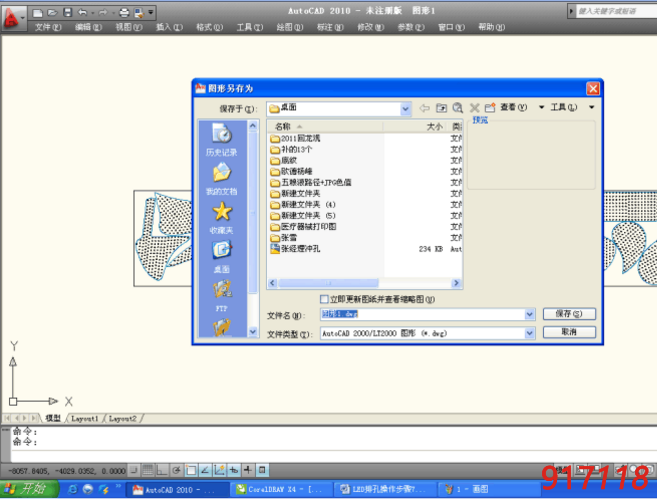Click the Save floppy disk quick-access icon

[x=67, y=13]
